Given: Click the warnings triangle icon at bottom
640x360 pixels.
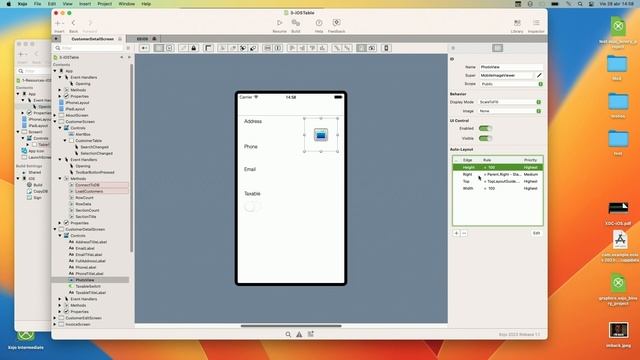Looking at the screenshot, I should [x=299, y=334].
